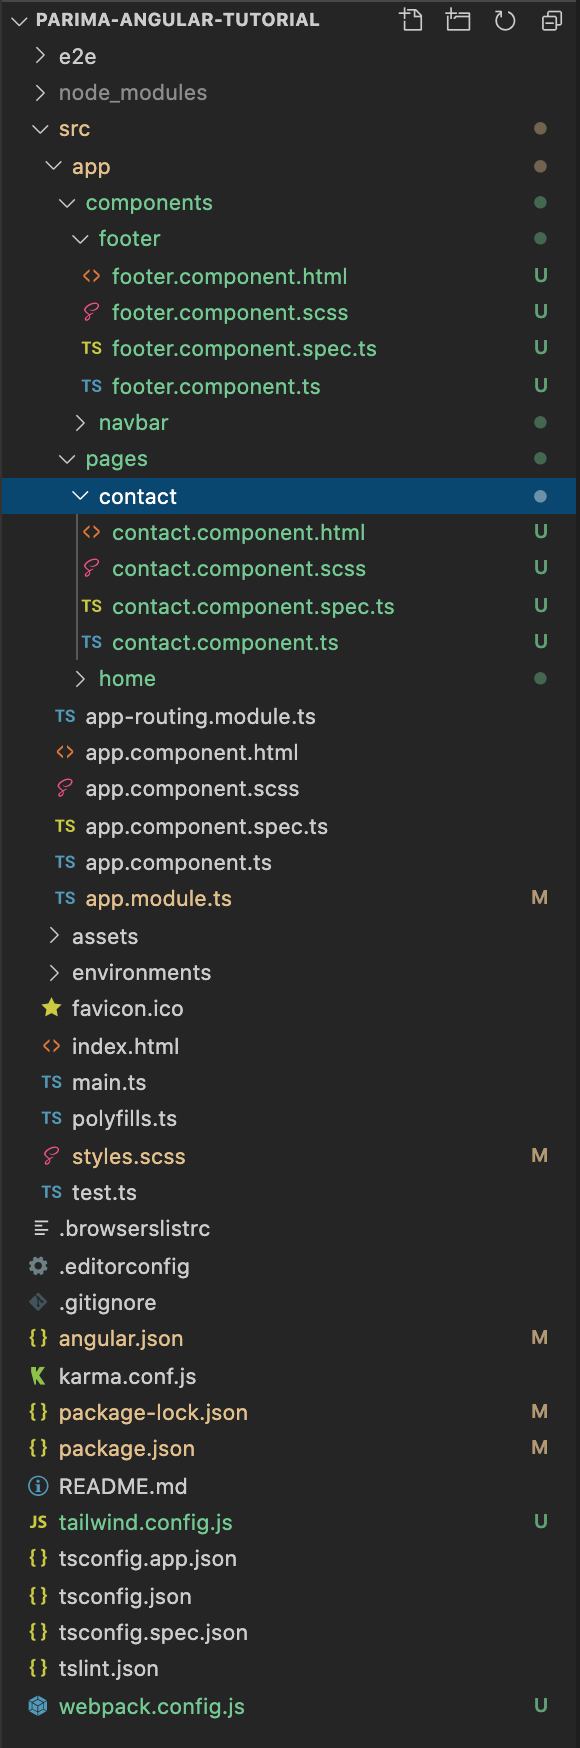Image resolution: width=580 pixels, height=1748 pixels.
Task: Open package-lock.json file
Action: (x=153, y=1412)
